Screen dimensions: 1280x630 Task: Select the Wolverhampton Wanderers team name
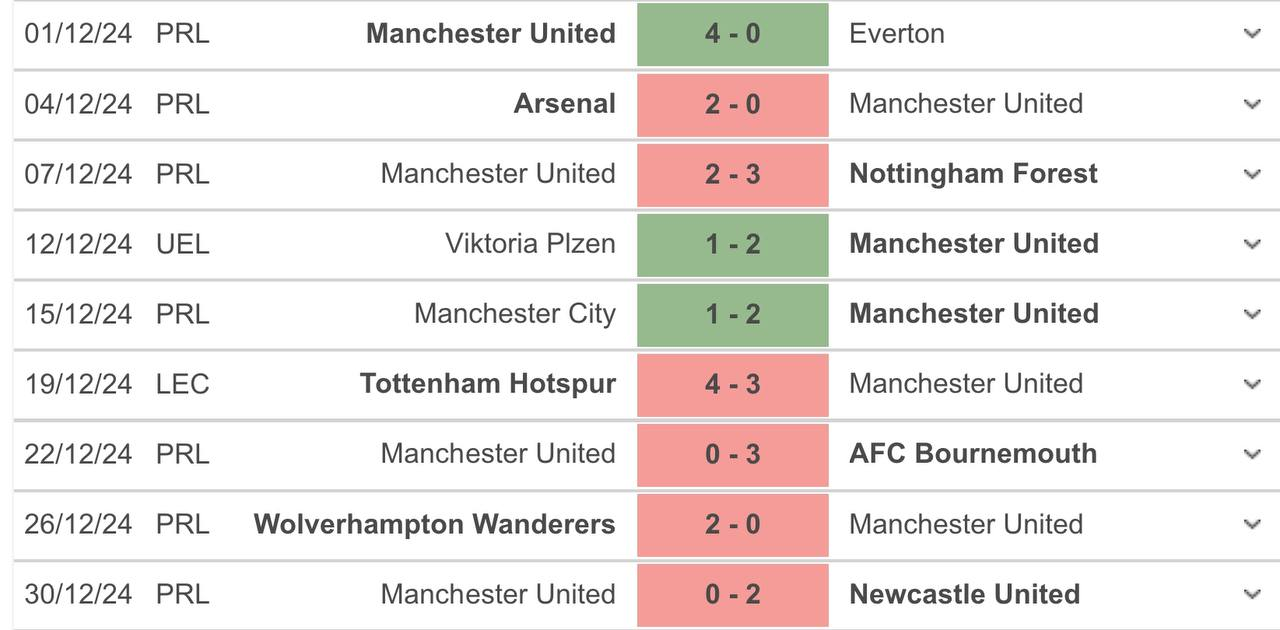pyautogui.click(x=434, y=524)
